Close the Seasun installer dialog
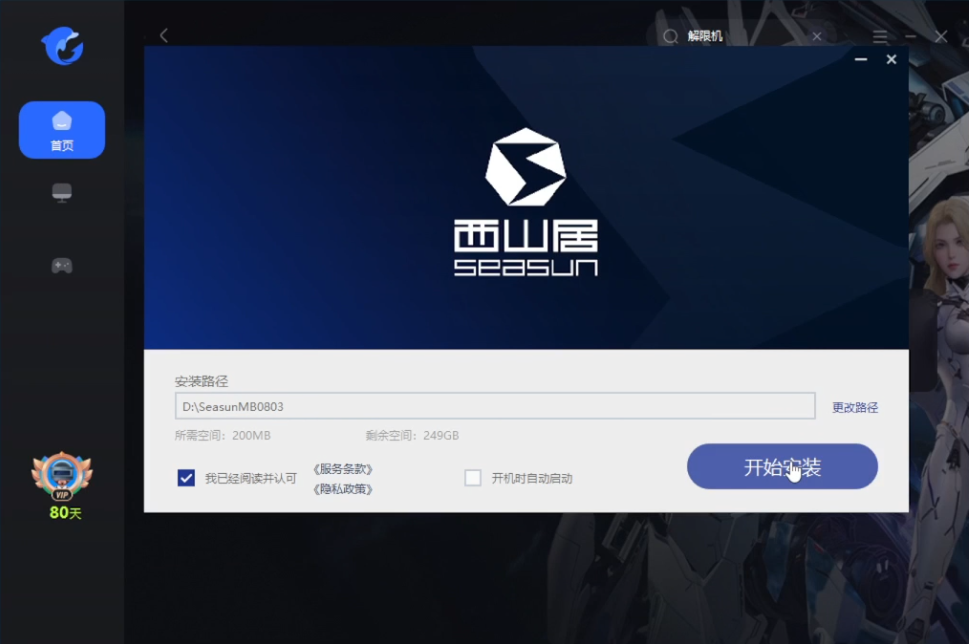This screenshot has width=969, height=644. pyautogui.click(x=891, y=60)
